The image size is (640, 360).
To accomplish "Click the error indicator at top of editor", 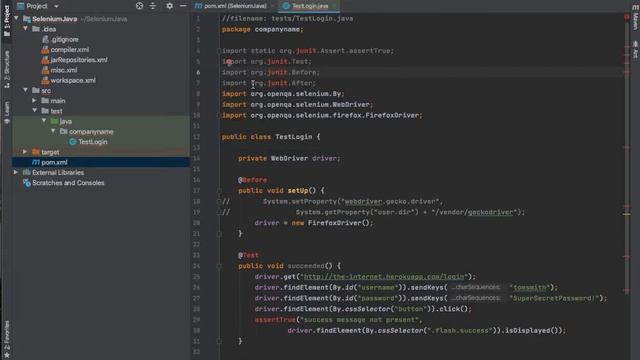I will click(x=627, y=17).
